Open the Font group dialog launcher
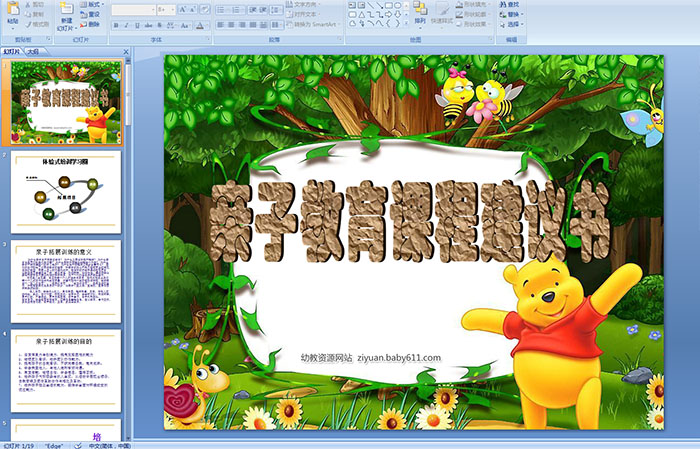Screen dimensions: 700x449 (208, 40)
